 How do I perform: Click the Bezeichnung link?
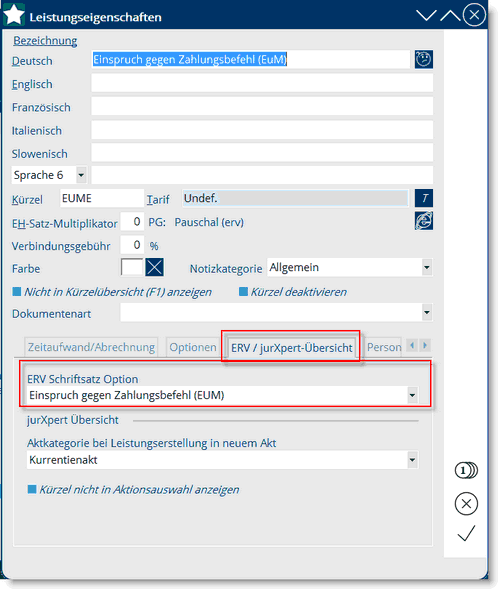pyautogui.click(x=45, y=40)
